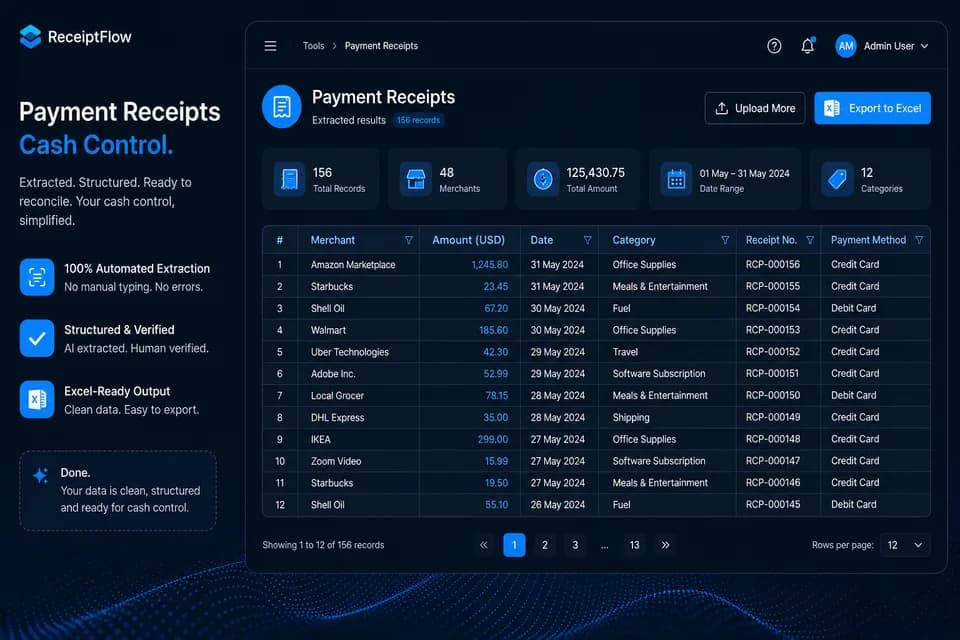Click the Export to Excel button
The height and width of the screenshot is (640, 960).
click(872, 108)
